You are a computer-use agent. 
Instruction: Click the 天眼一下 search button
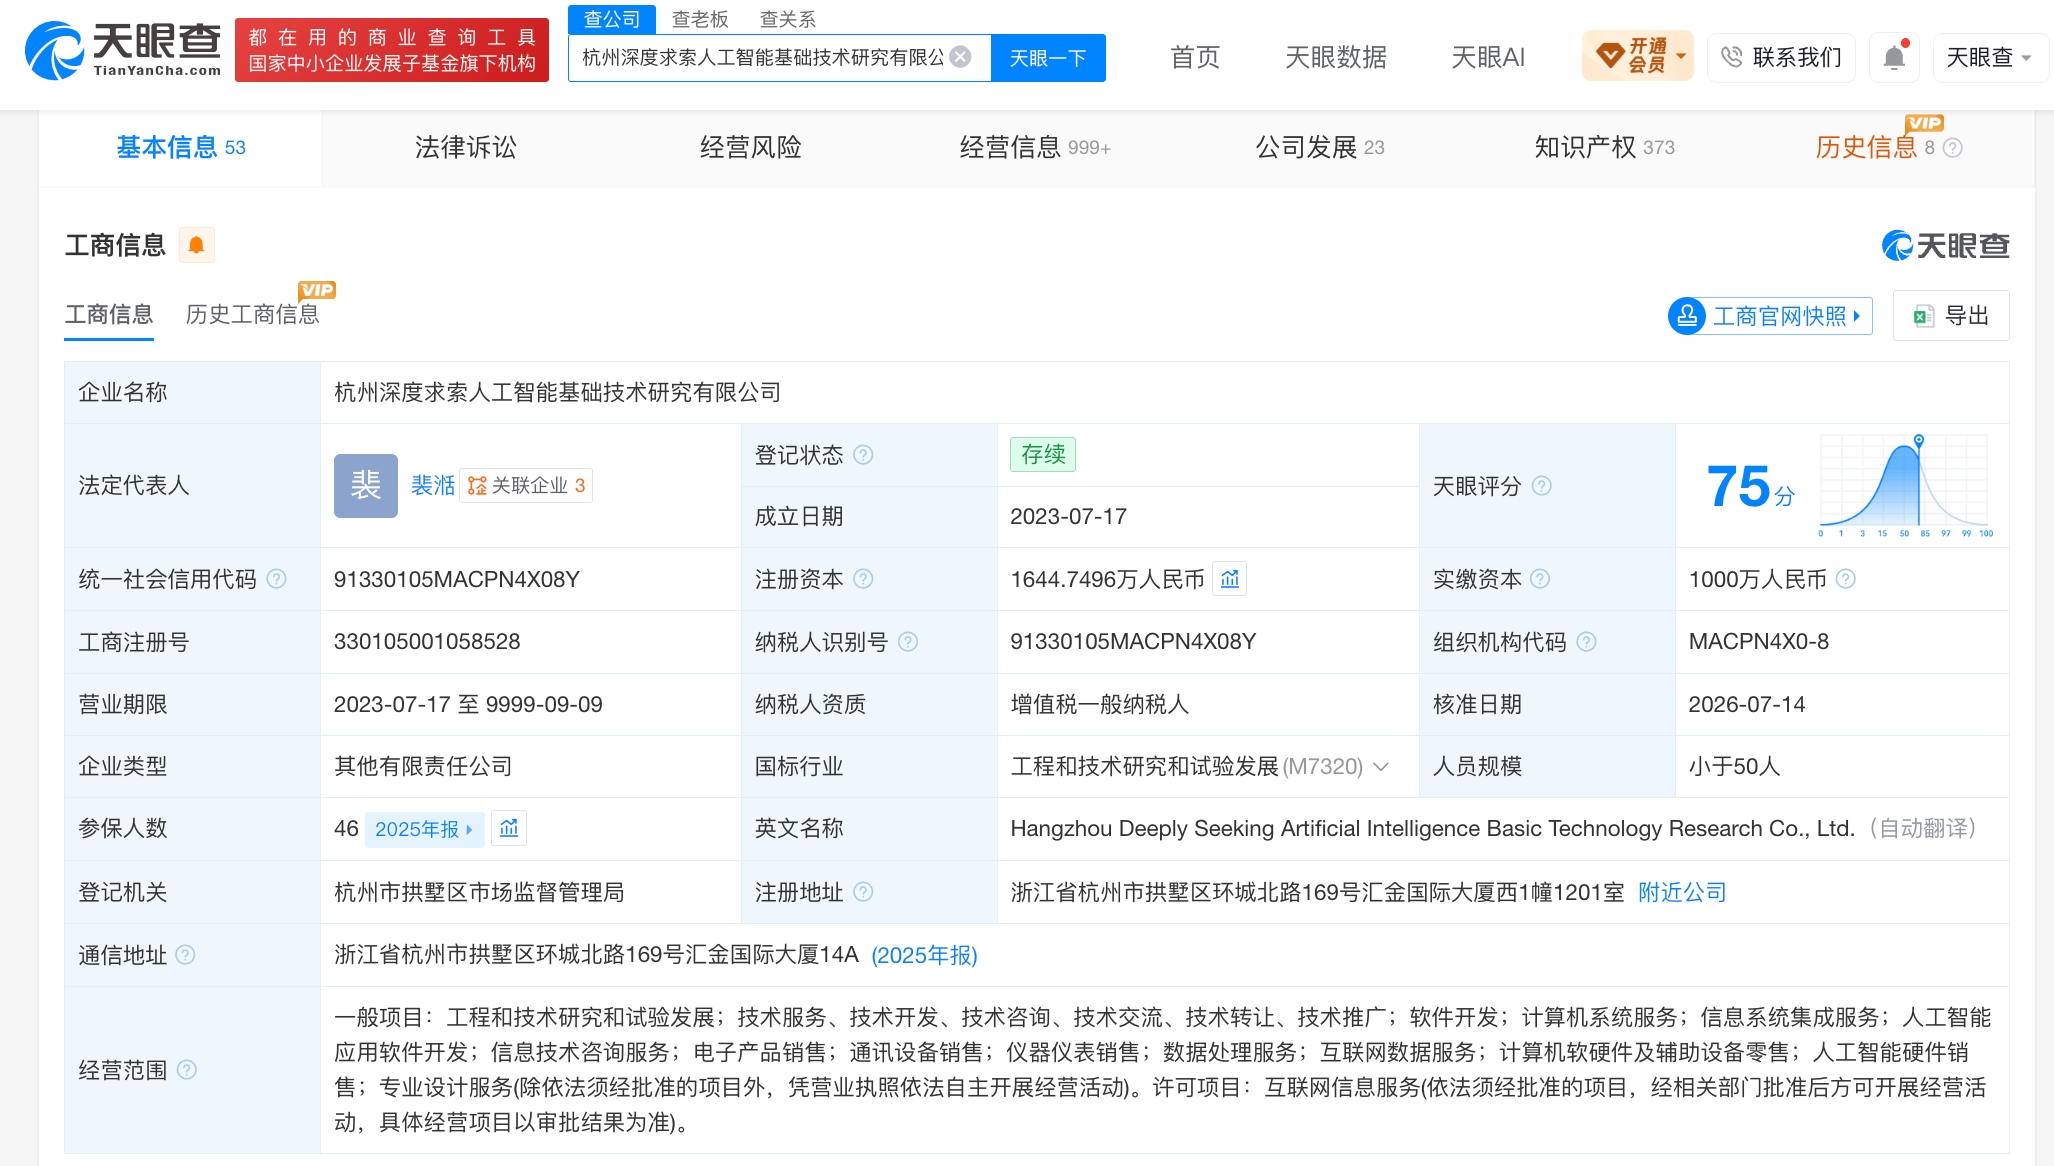click(x=1048, y=58)
